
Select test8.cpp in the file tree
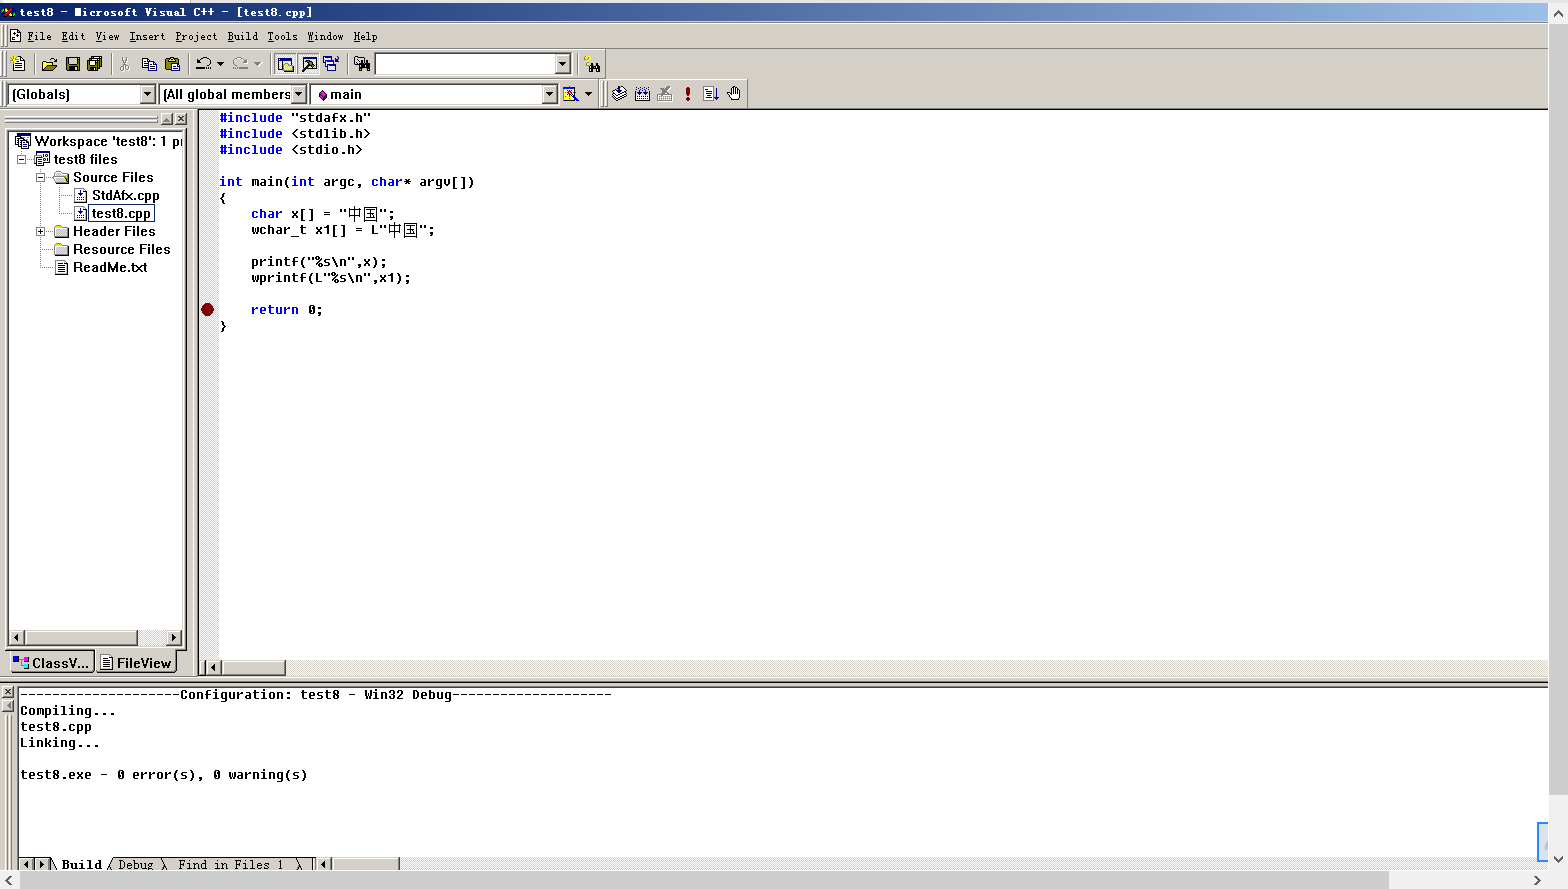[121, 213]
